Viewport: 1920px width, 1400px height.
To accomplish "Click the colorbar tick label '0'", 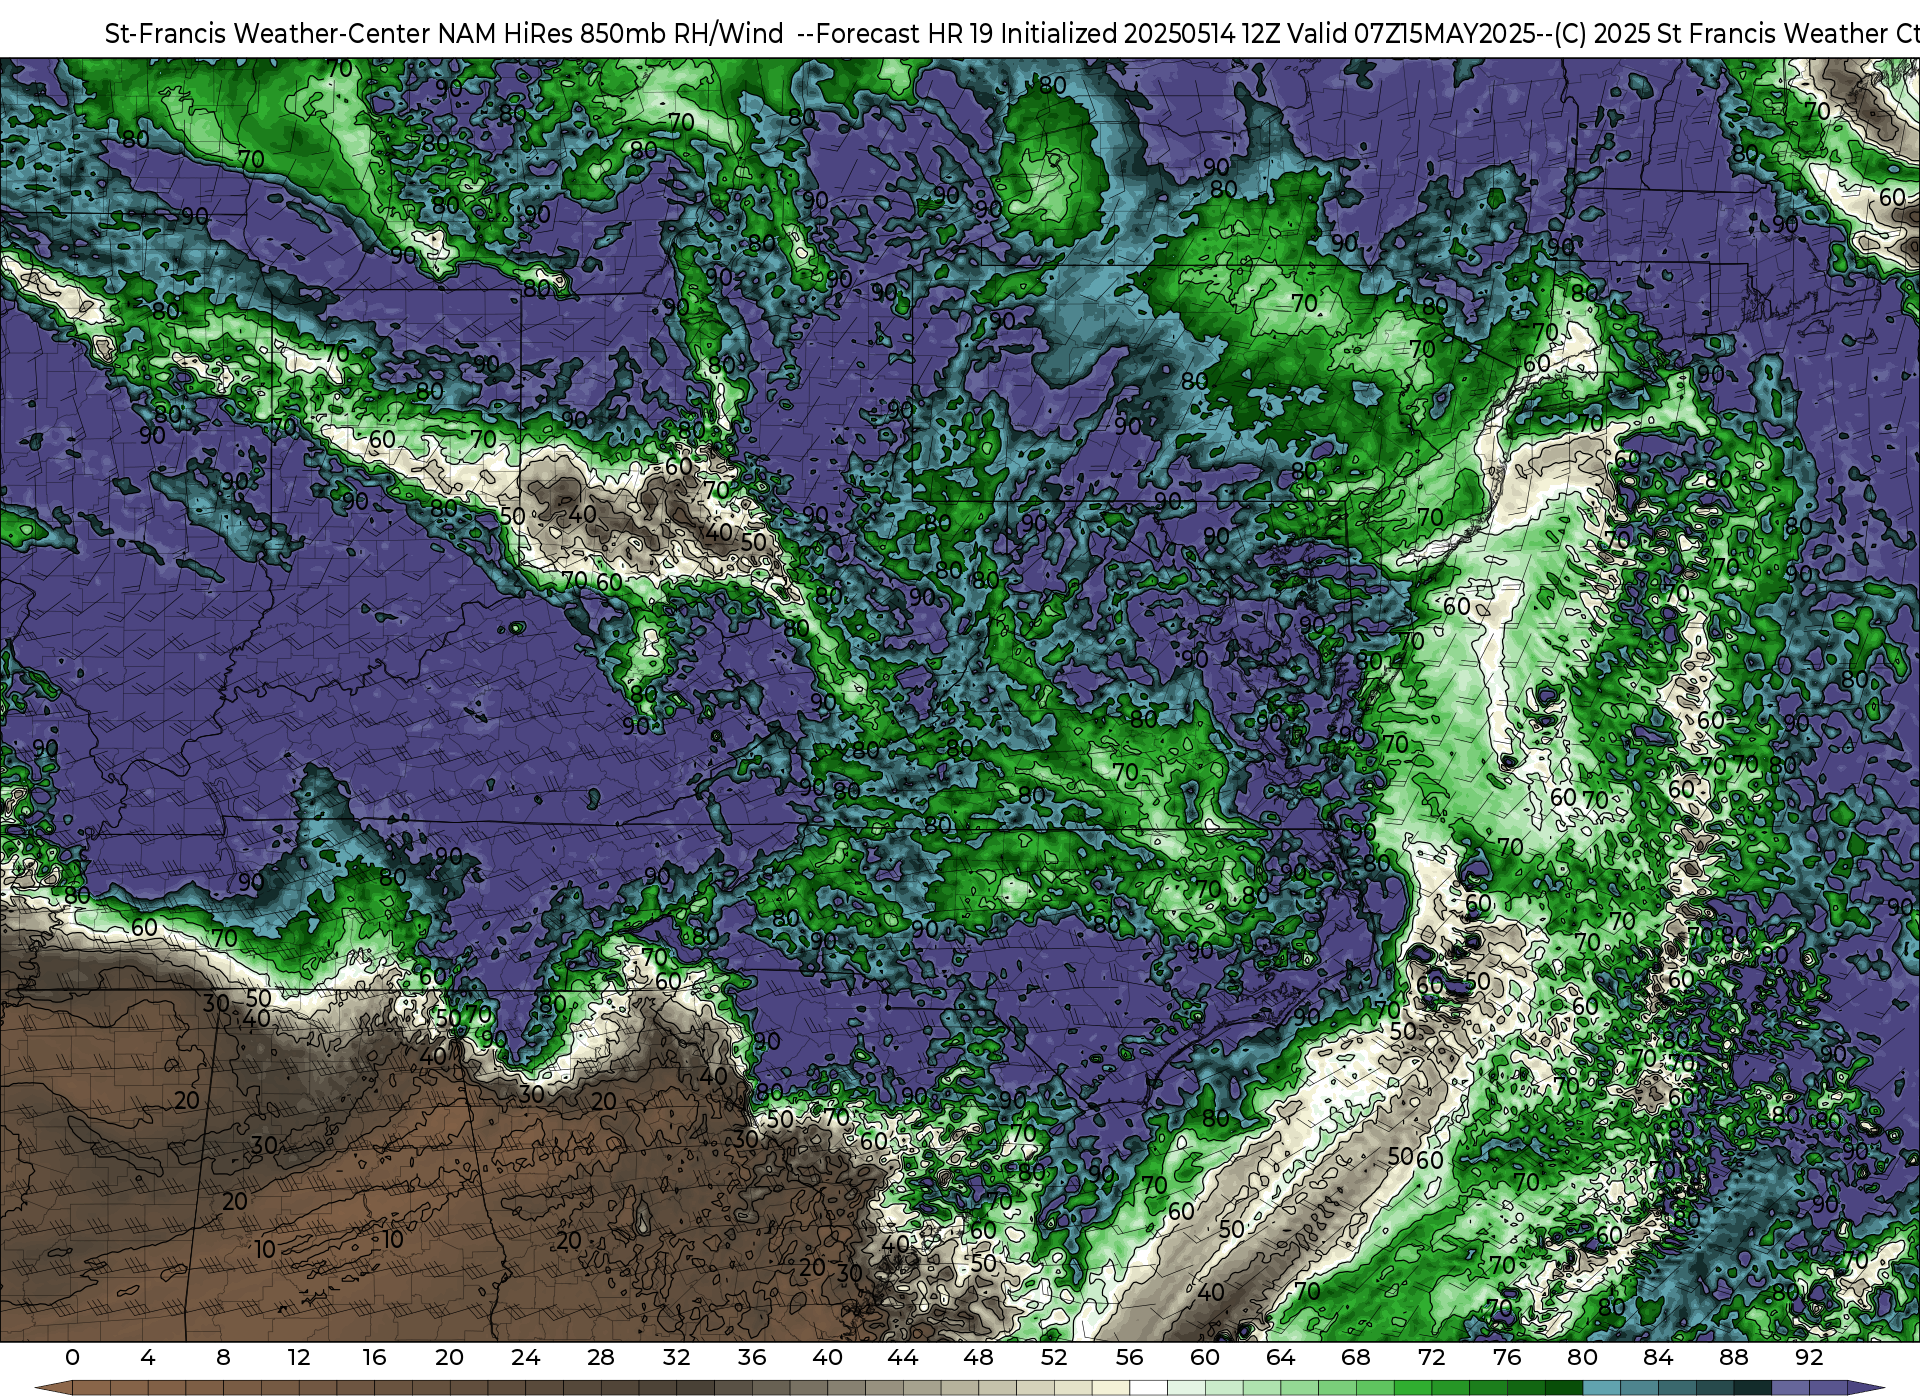I will (72, 1358).
